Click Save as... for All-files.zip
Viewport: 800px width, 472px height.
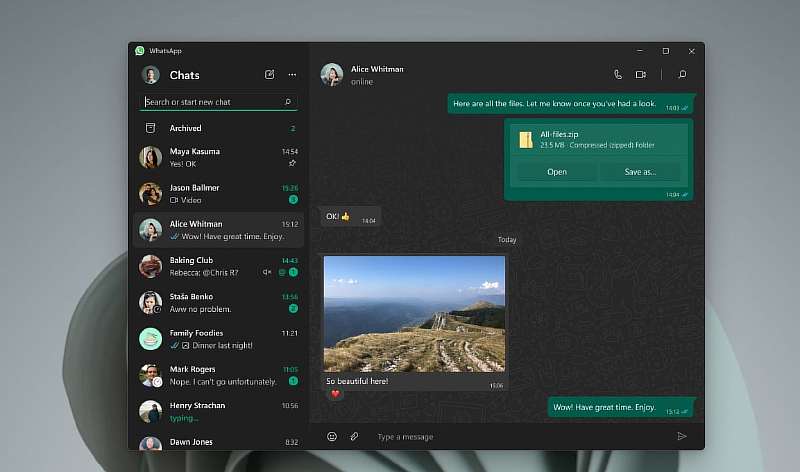pos(640,172)
